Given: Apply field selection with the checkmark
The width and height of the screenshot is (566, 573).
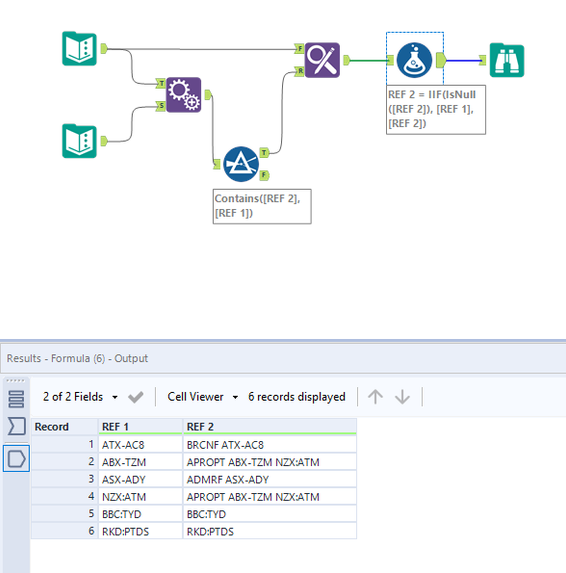Looking at the screenshot, I should [136, 397].
